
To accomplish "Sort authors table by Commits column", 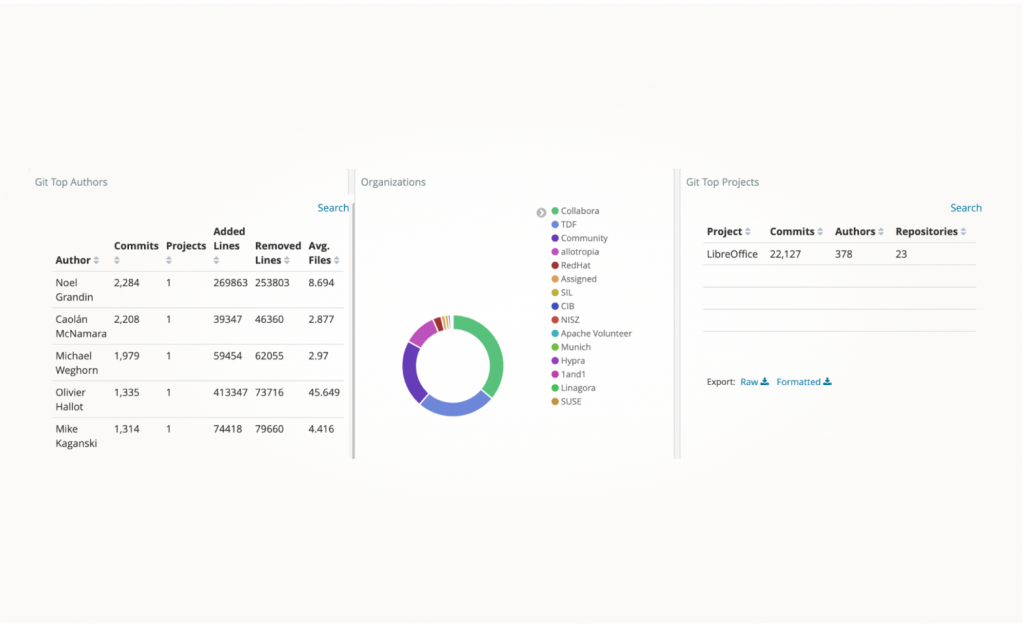I will click(x=117, y=260).
